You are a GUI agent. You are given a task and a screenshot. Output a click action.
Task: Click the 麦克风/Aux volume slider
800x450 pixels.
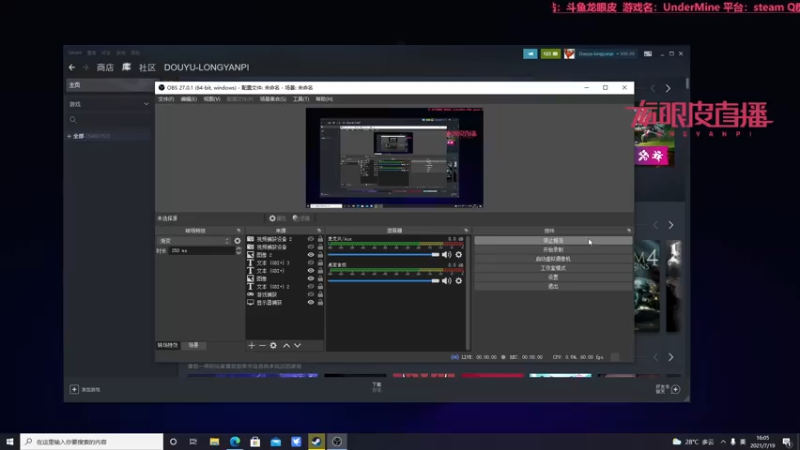tap(383, 255)
